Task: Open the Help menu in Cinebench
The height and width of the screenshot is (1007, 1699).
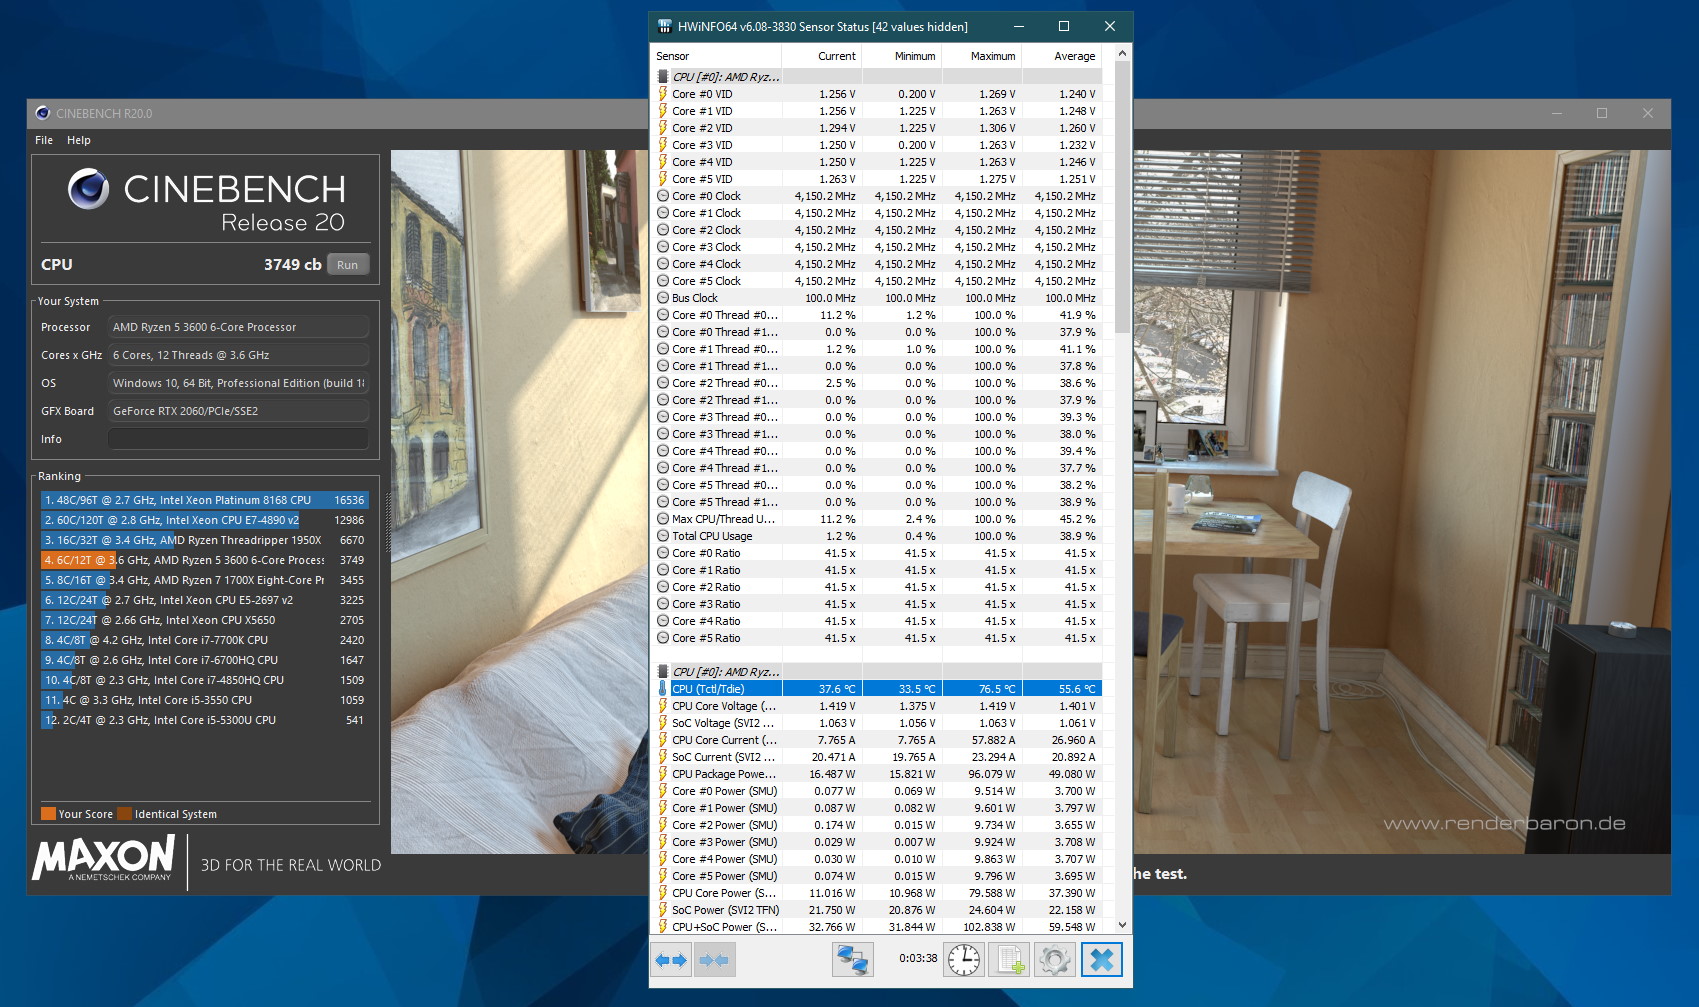Action: coord(79,140)
